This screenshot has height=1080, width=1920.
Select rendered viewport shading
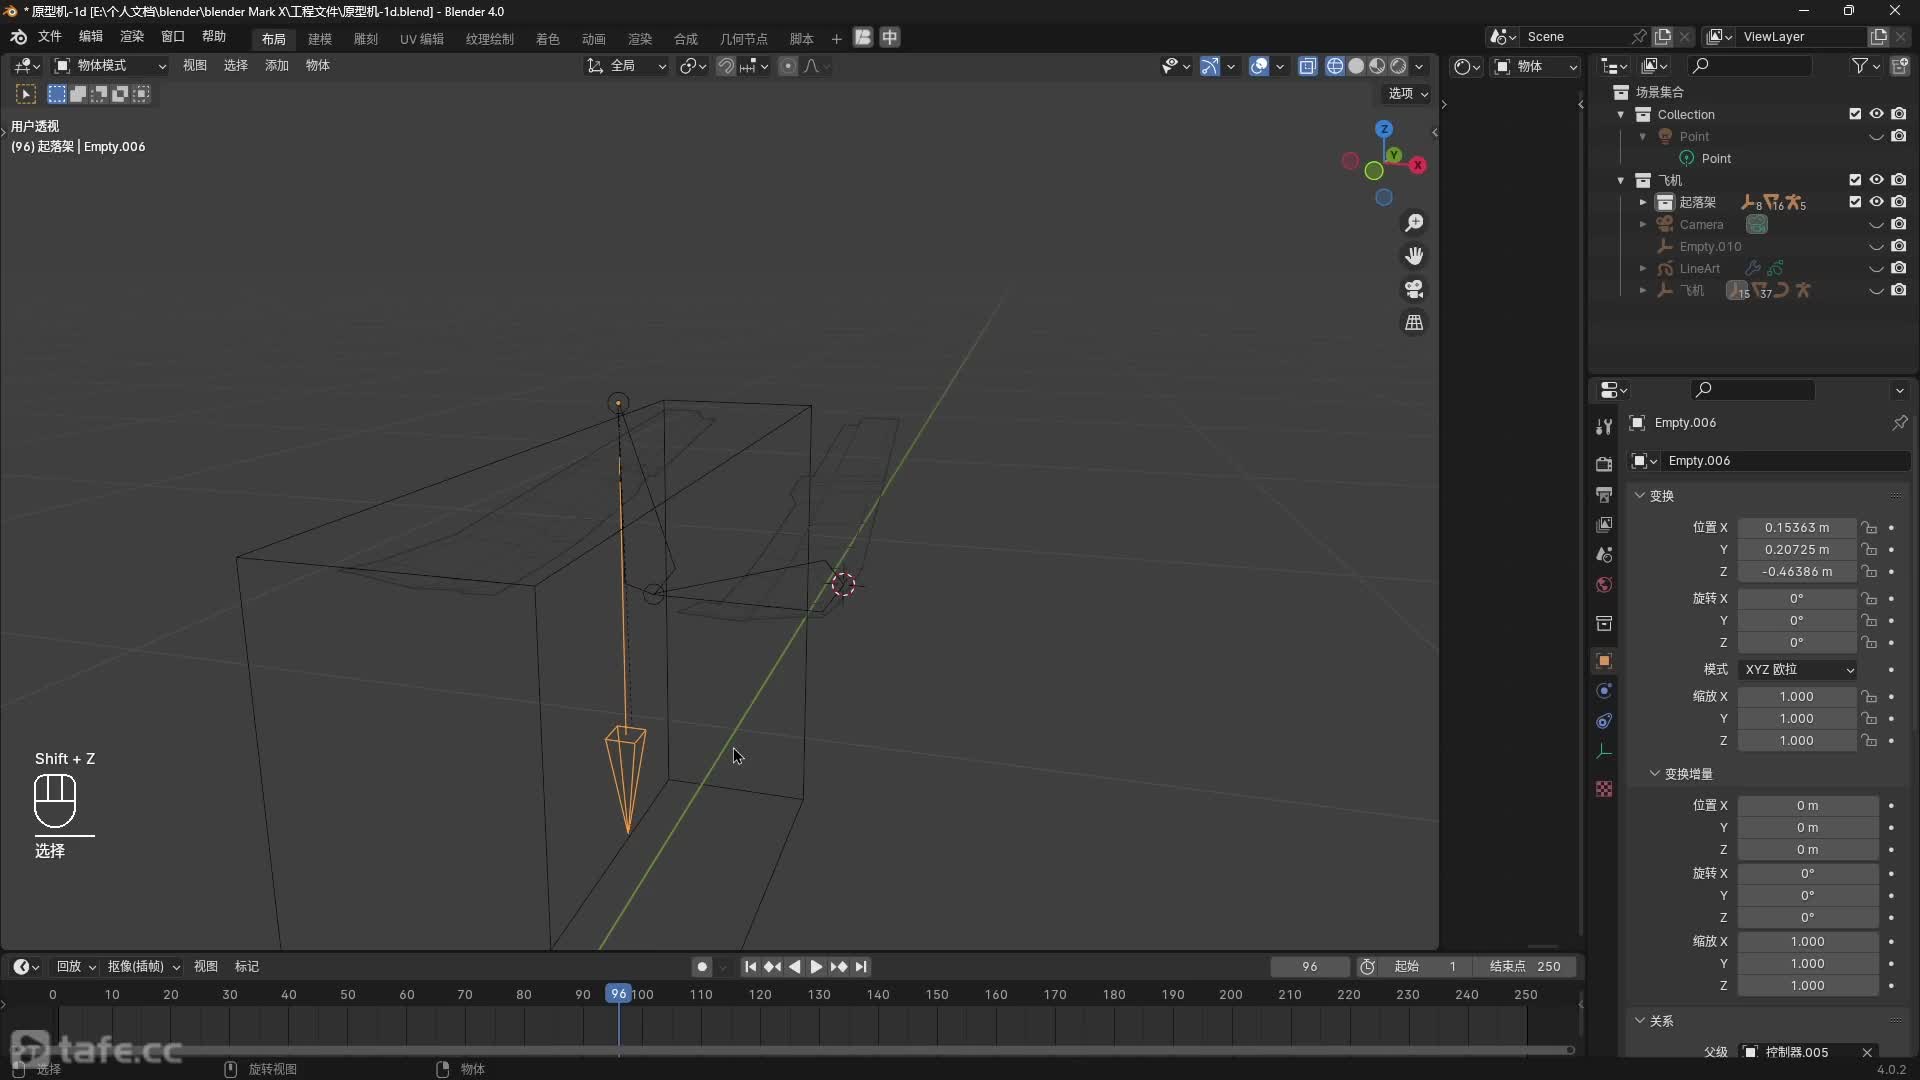1398,66
